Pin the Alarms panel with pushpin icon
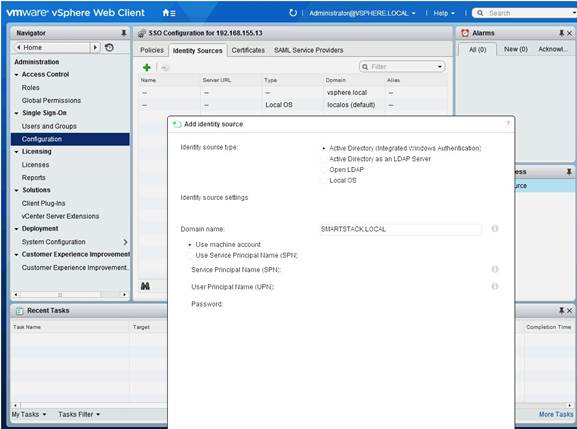Image resolution: width=577 pixels, height=429 pixels. (x=561, y=33)
